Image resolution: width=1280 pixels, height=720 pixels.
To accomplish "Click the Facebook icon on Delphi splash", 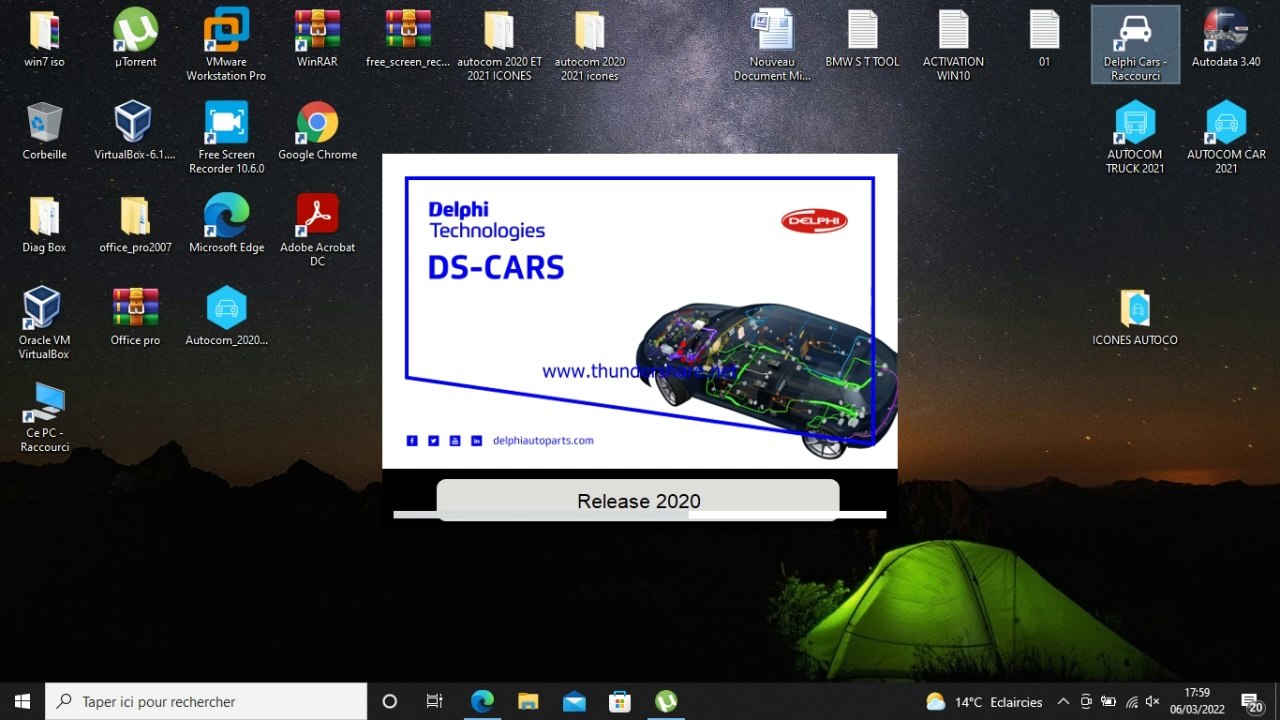I will tap(411, 441).
